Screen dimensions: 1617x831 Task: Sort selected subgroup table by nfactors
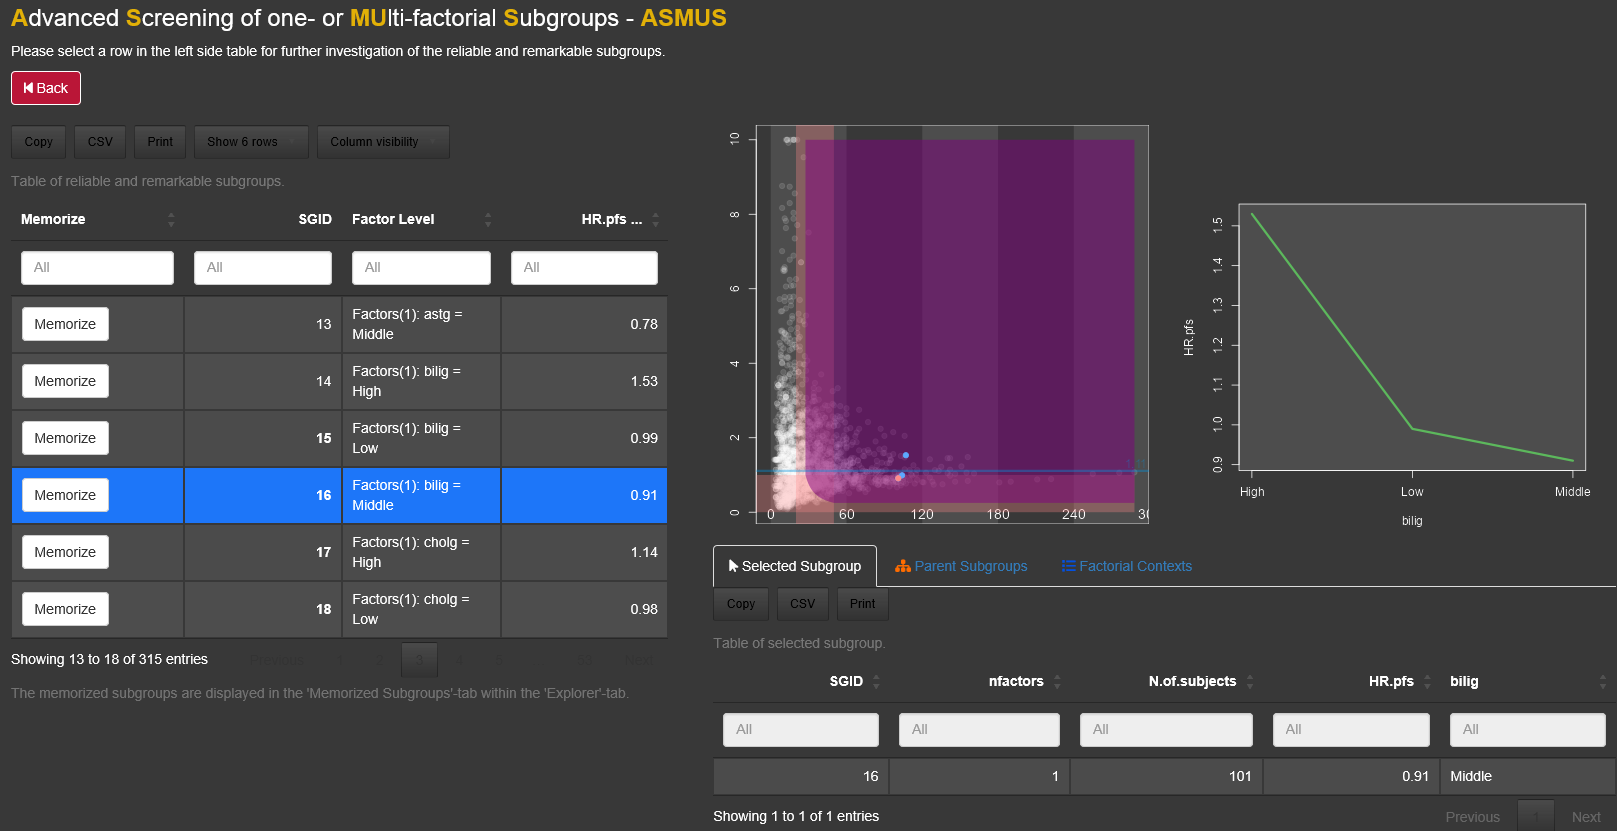1057,681
